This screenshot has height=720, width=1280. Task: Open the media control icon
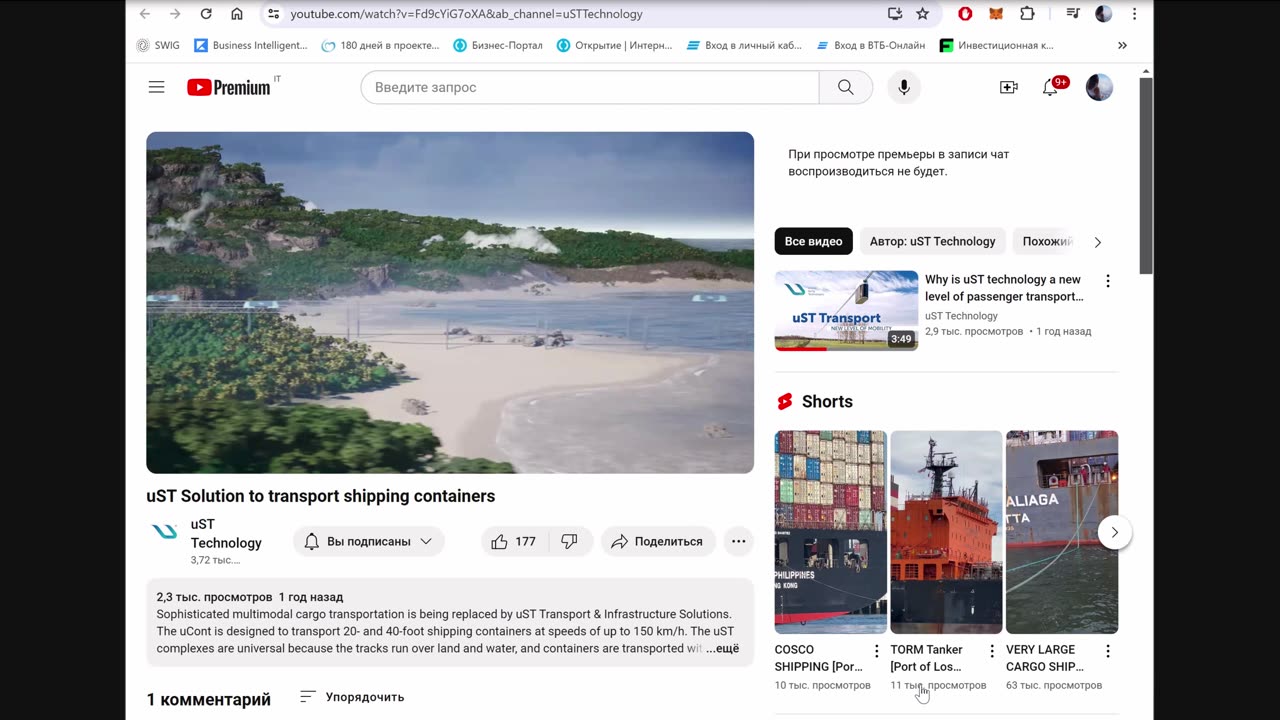(x=1073, y=14)
